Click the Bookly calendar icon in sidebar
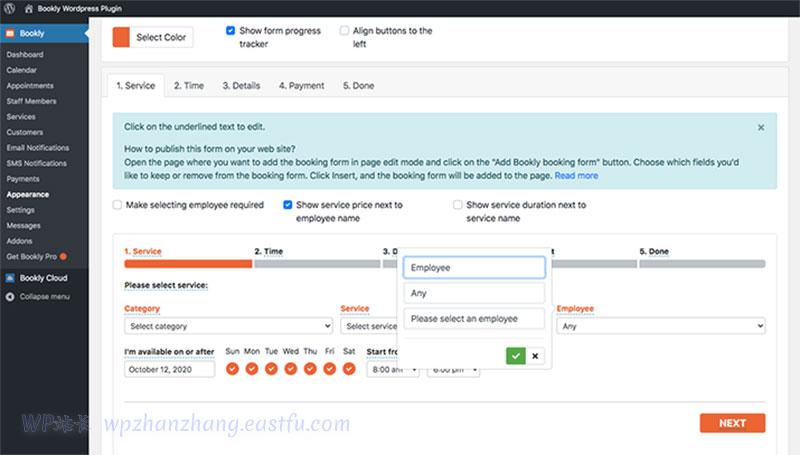Image resolution: width=800 pixels, height=455 pixels. (10, 34)
